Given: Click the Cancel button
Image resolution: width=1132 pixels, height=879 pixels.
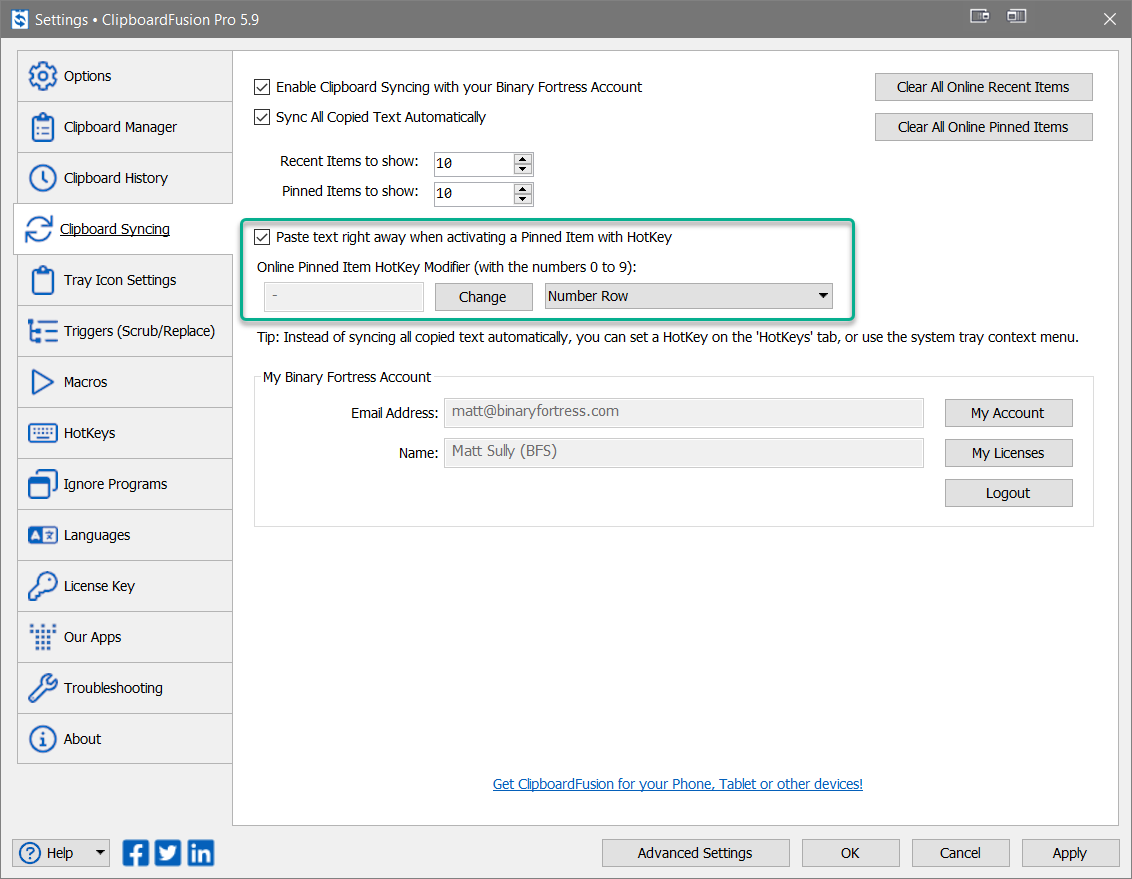Looking at the screenshot, I should pyautogui.click(x=960, y=853).
